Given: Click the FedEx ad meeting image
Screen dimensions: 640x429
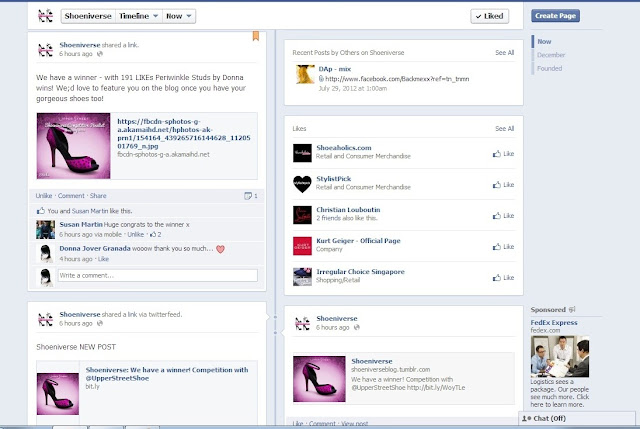Looking at the screenshot, I should click(560, 356).
